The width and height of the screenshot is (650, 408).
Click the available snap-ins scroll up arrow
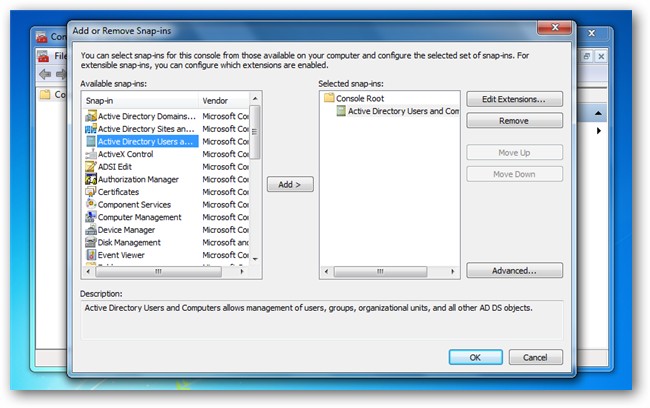click(255, 98)
